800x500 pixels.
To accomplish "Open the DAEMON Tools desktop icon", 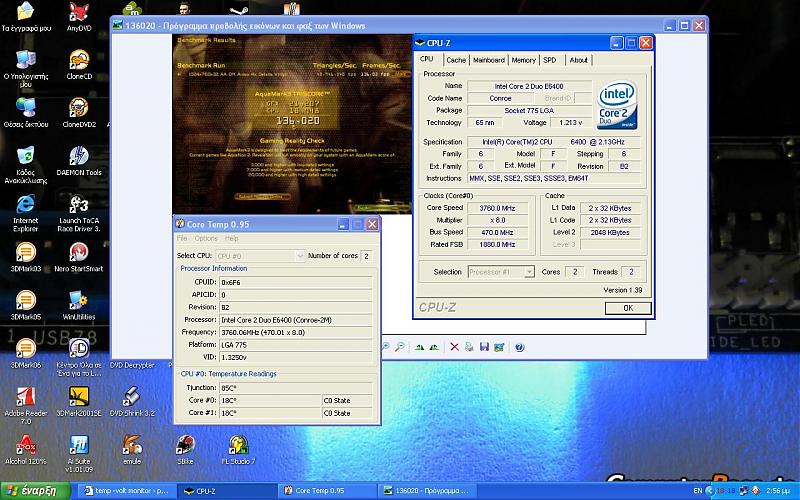I will tap(80, 157).
